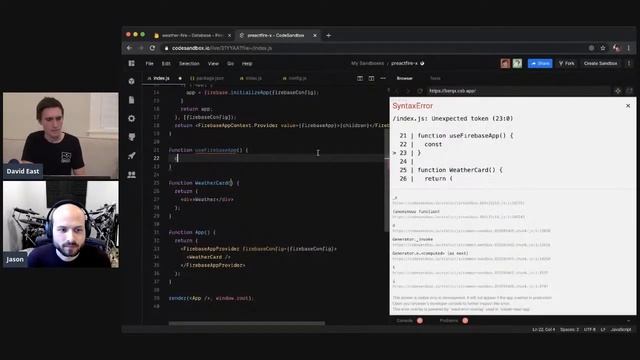Open the View menu
640x360 pixels.
213,64
